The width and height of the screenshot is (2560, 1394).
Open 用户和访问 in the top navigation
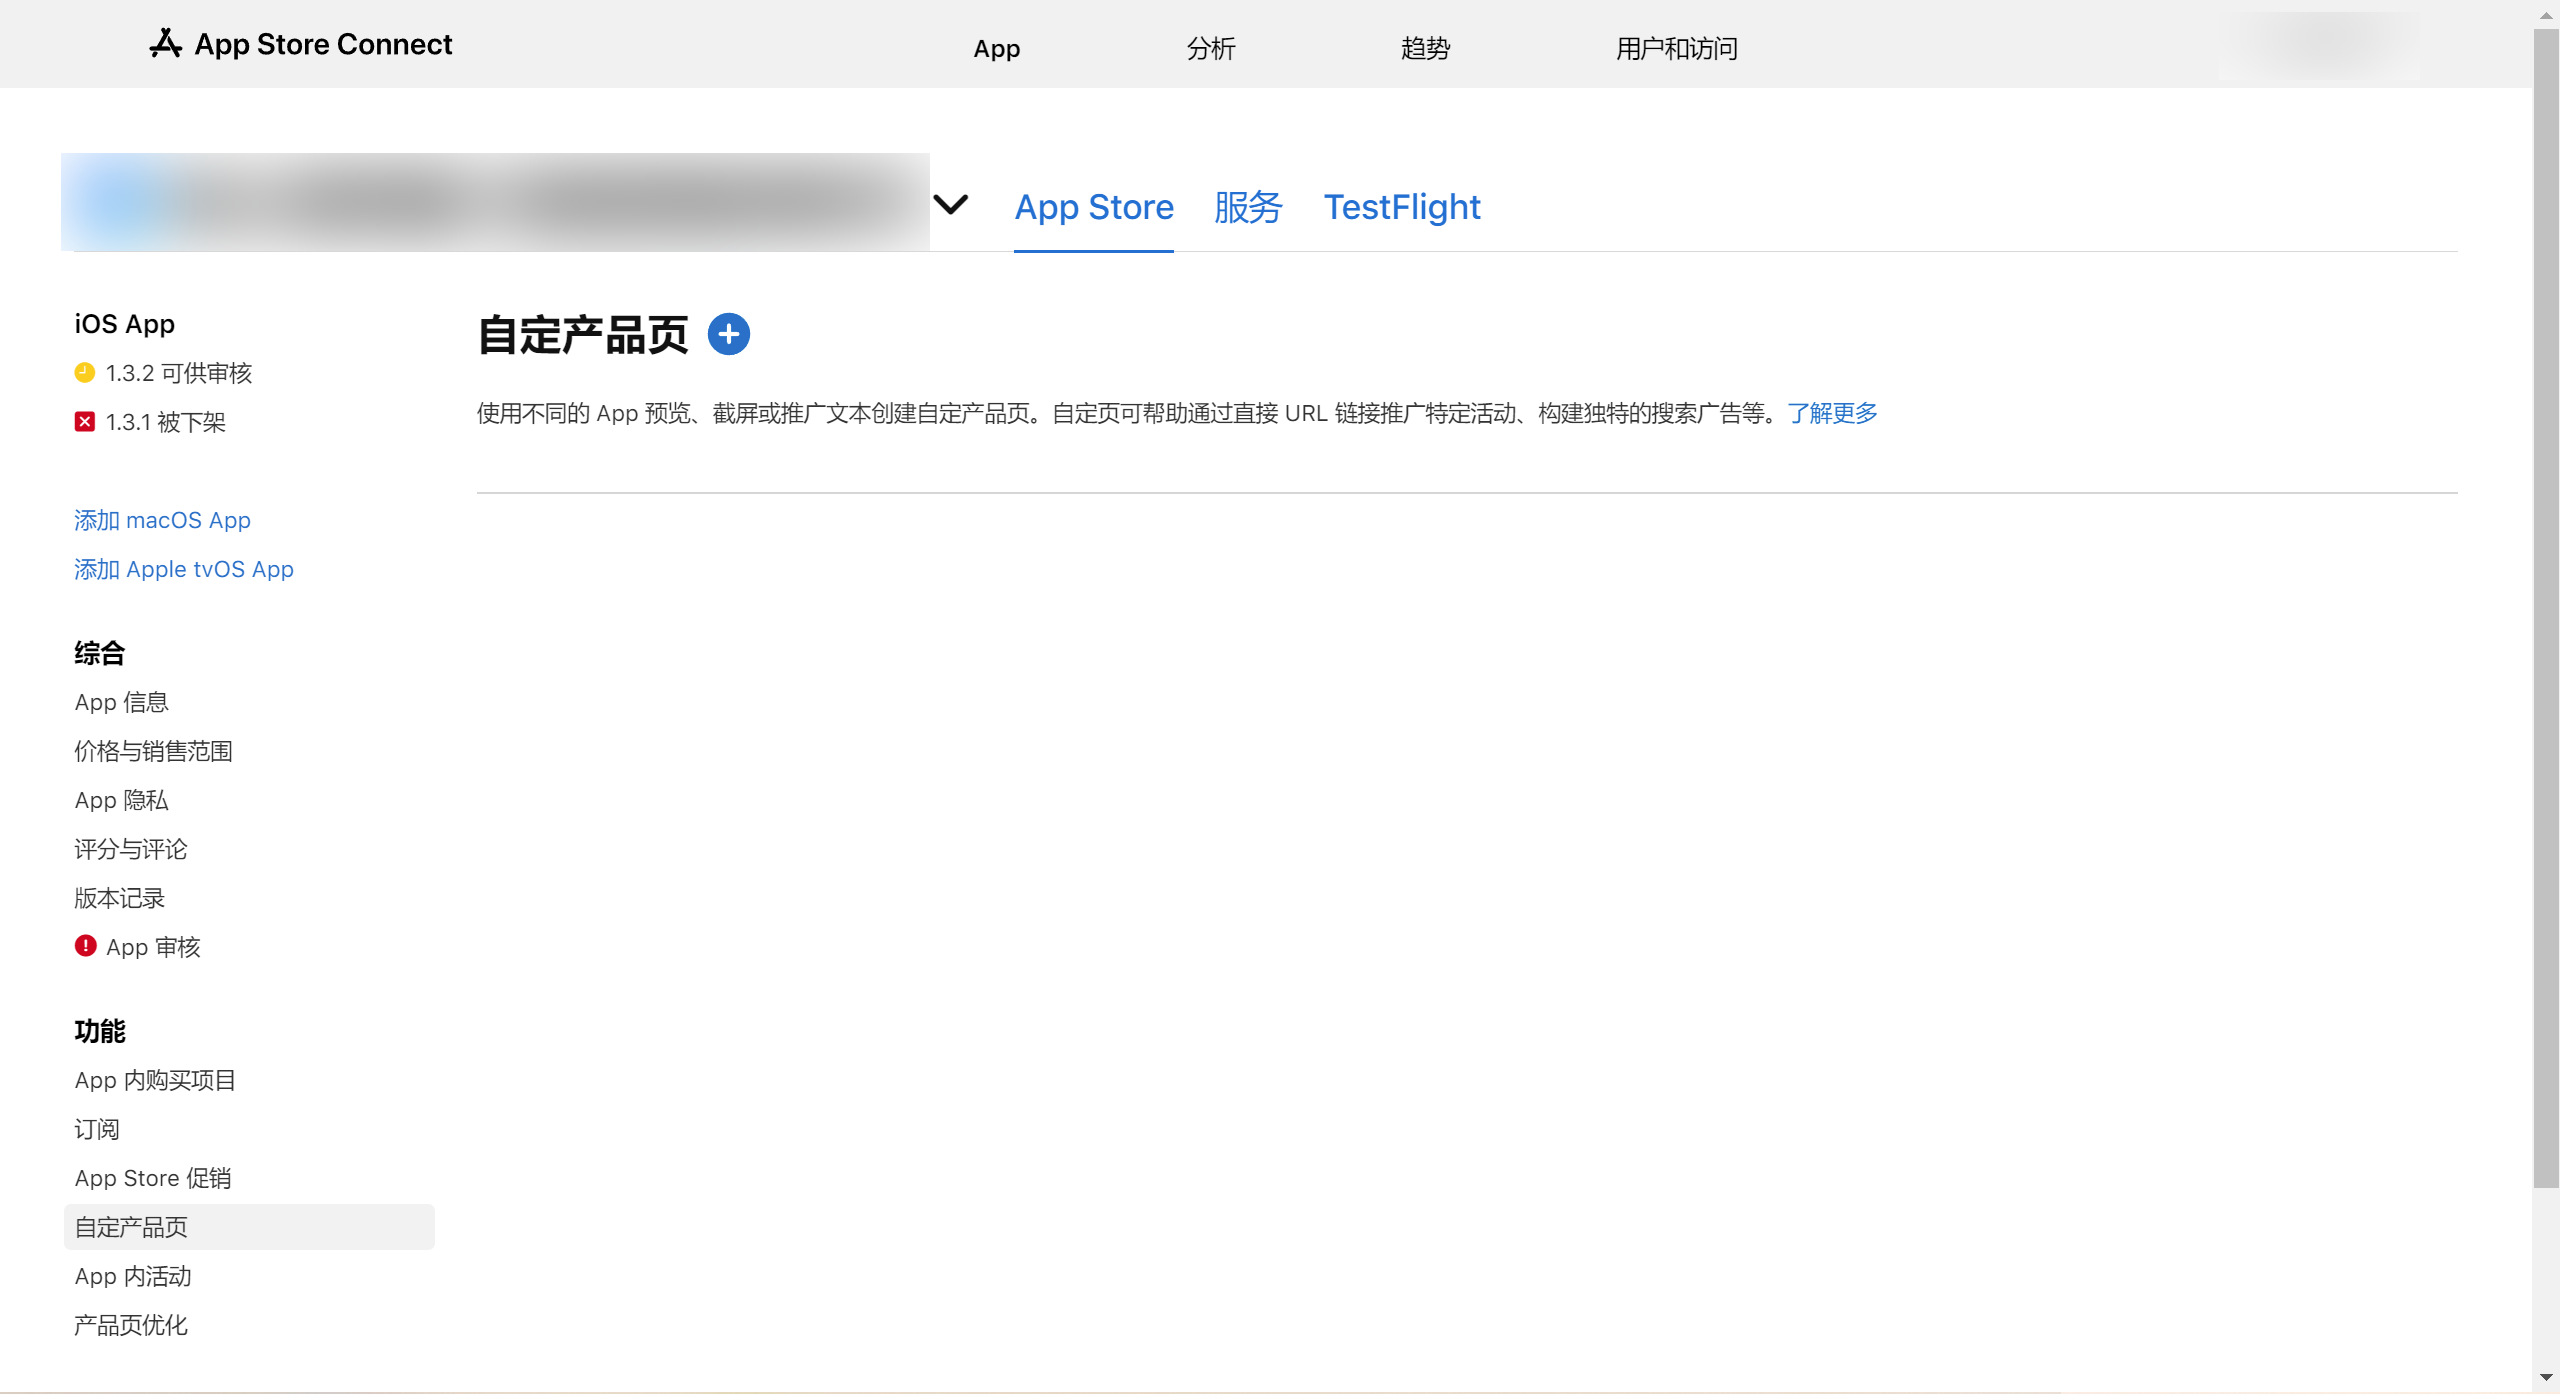(1677, 48)
